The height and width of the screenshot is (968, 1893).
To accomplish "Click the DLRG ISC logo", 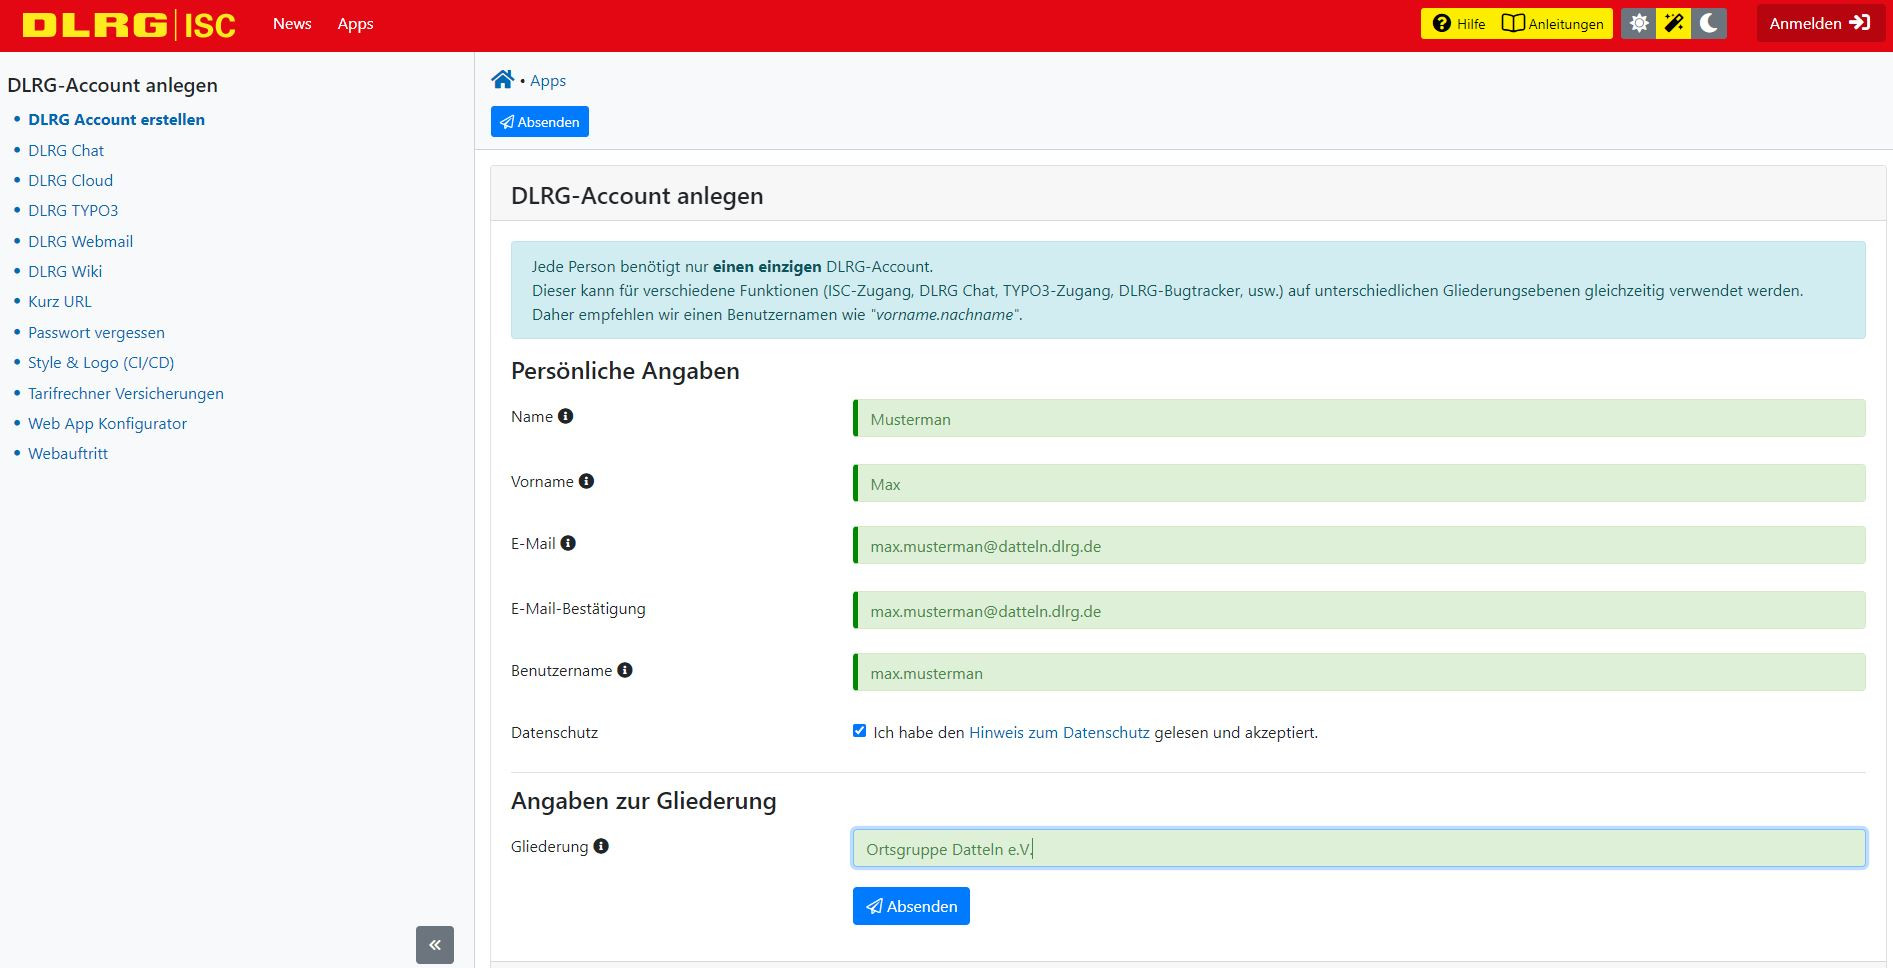I will pos(129,24).
